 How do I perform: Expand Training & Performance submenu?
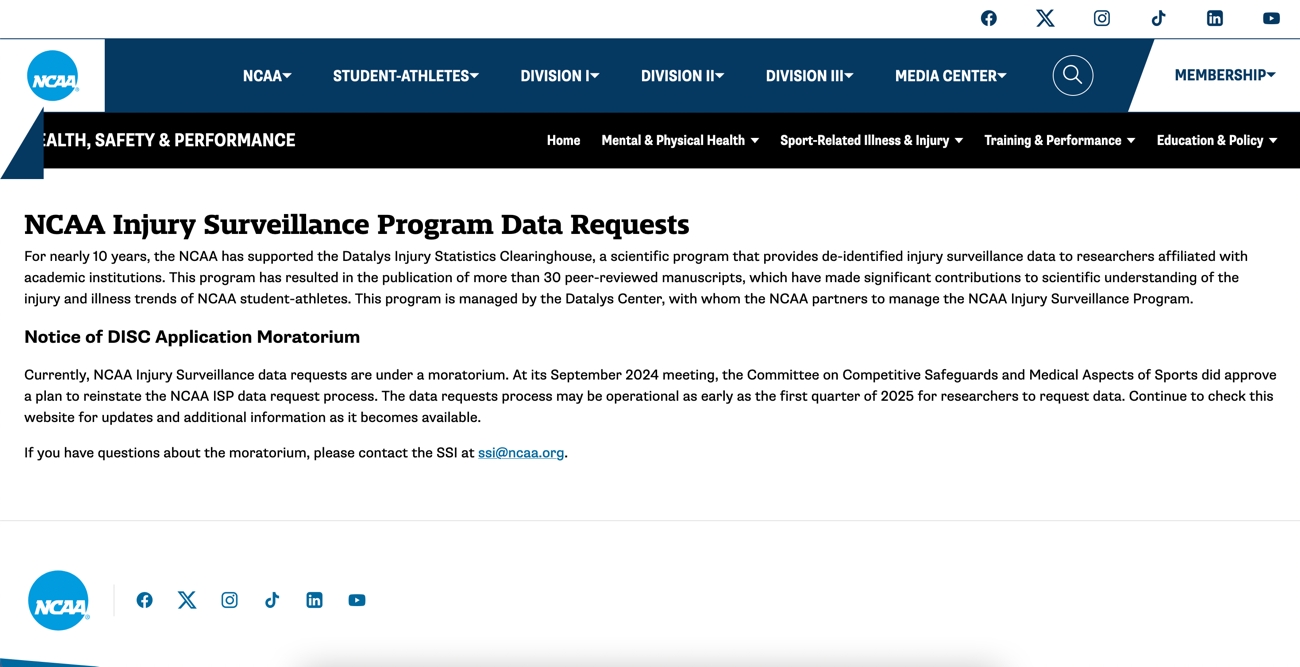pos(1060,140)
